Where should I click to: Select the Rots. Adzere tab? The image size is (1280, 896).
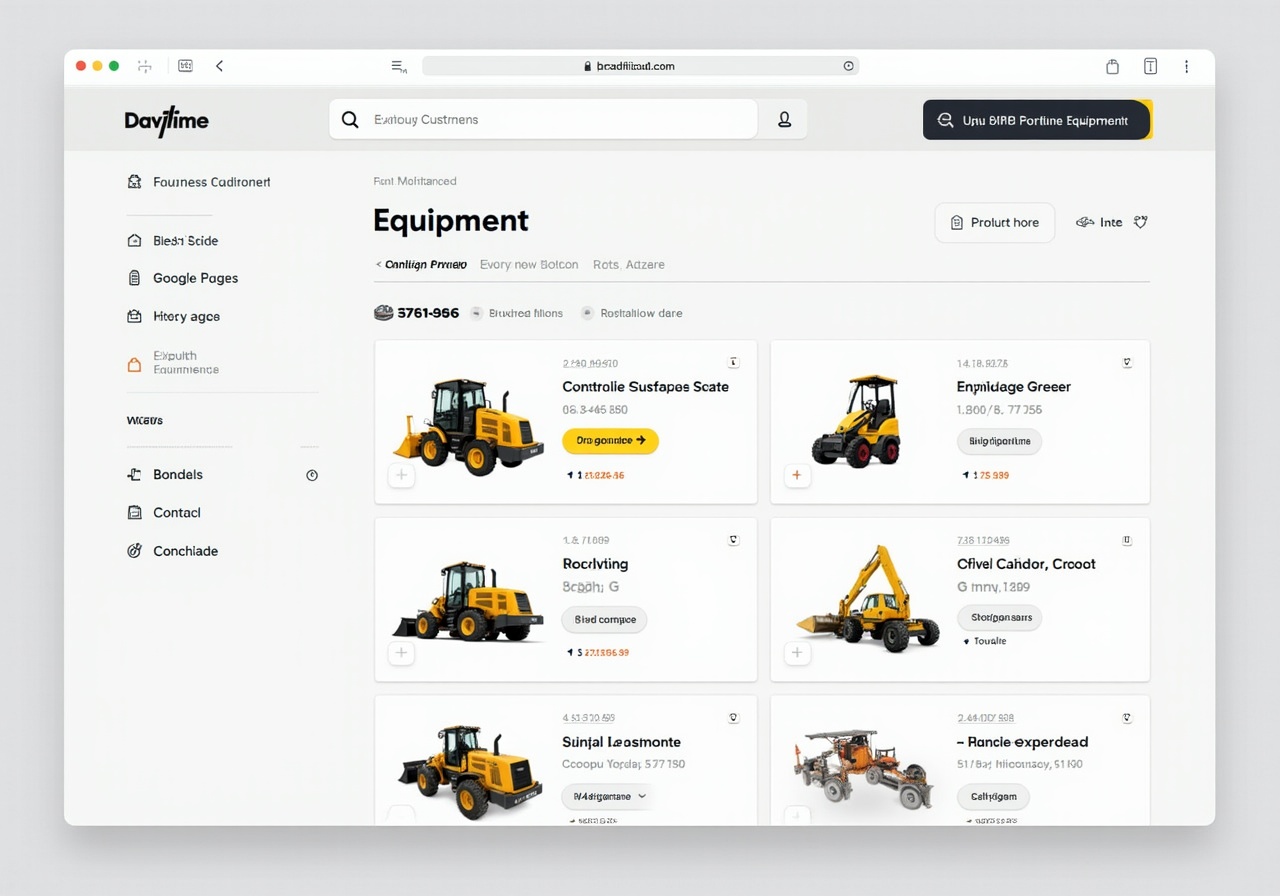point(628,265)
